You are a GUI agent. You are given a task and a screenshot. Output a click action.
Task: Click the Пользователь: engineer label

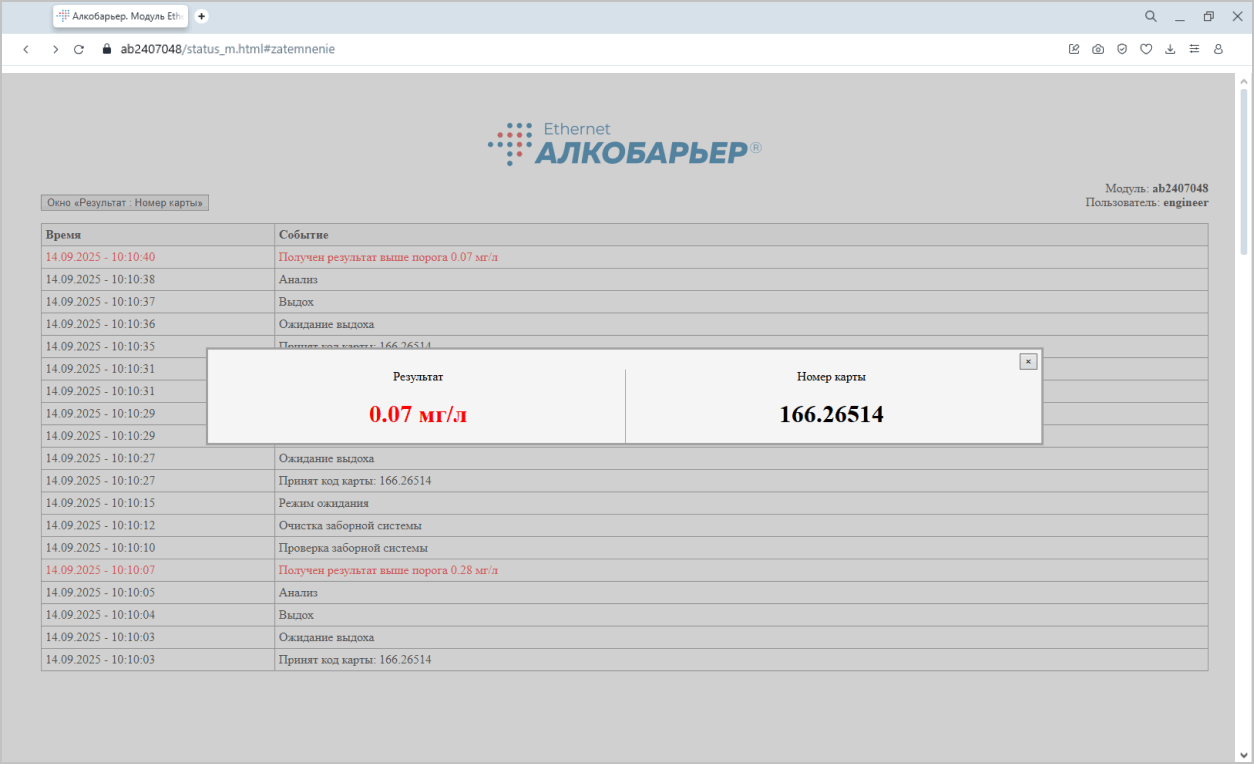pos(1147,202)
